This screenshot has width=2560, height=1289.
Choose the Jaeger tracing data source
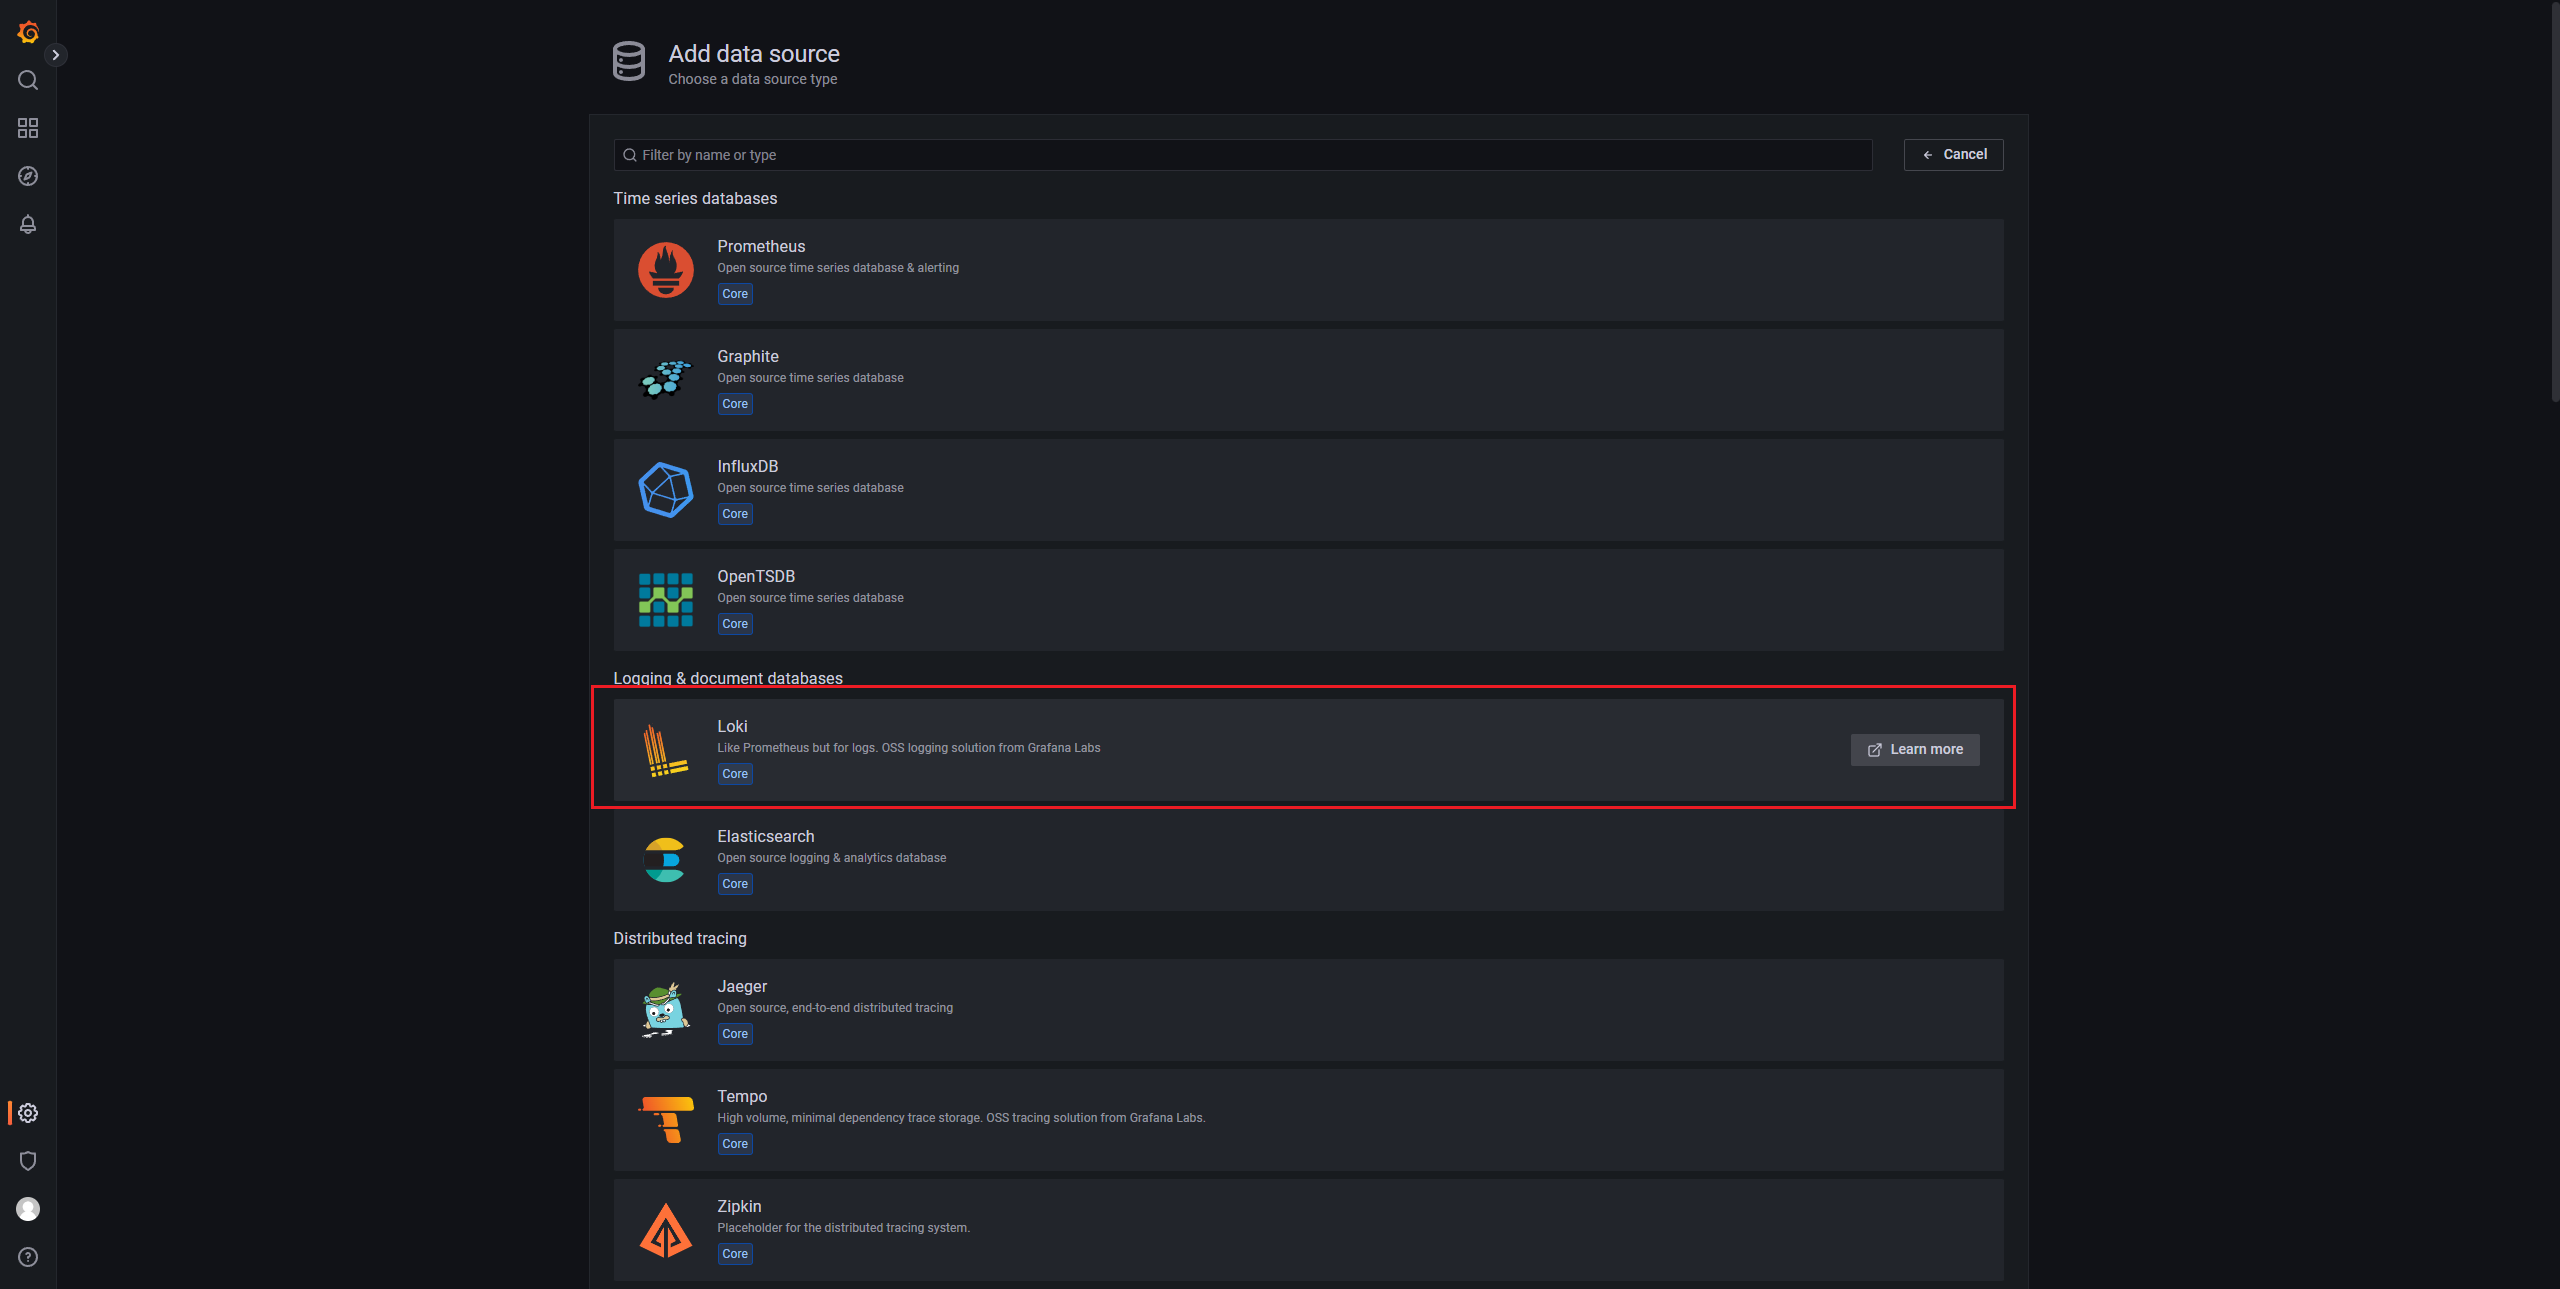[1307, 1010]
